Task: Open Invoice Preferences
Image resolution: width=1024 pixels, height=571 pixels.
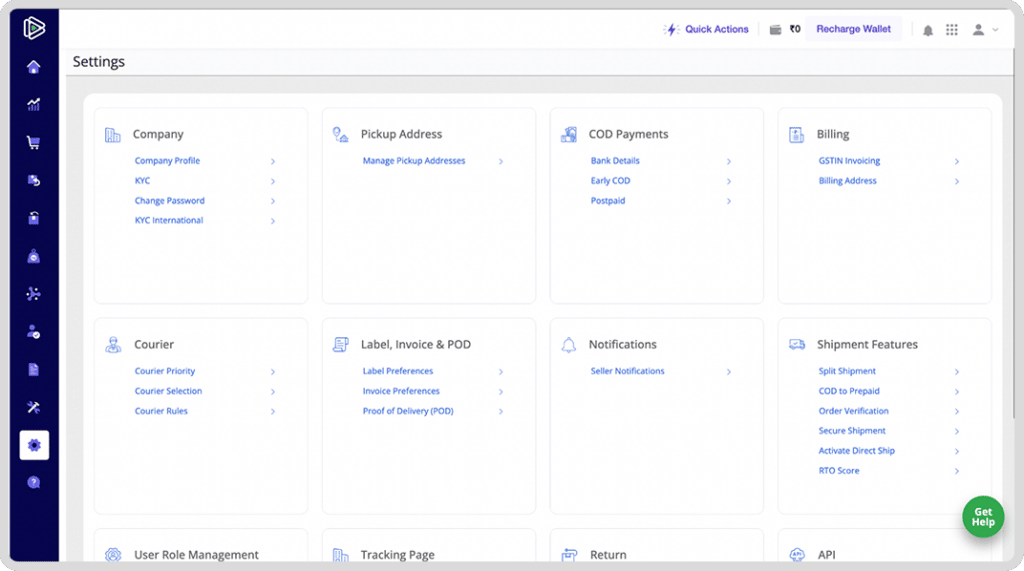Action: tap(401, 391)
